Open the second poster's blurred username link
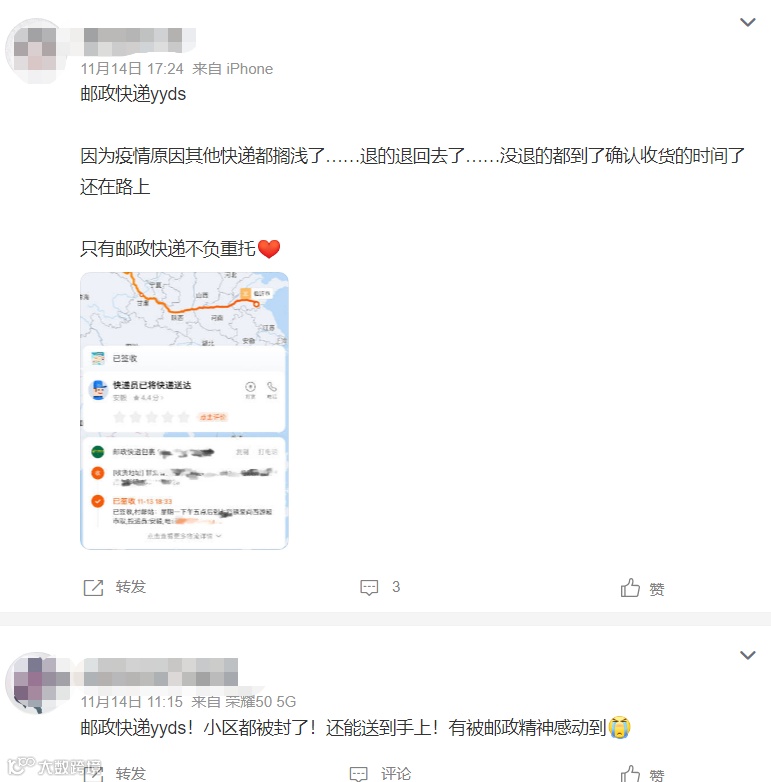Viewport: 771px width, 782px height. click(x=160, y=672)
